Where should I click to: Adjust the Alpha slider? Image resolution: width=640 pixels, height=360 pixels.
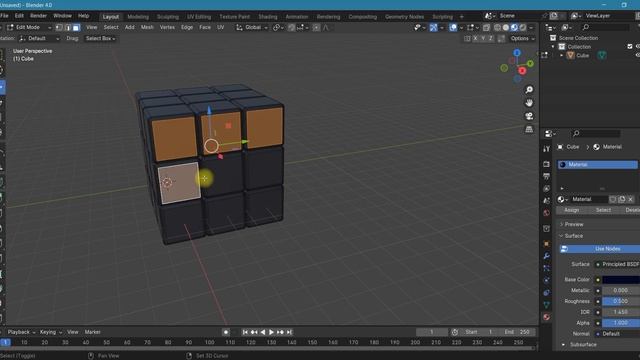[621, 323]
